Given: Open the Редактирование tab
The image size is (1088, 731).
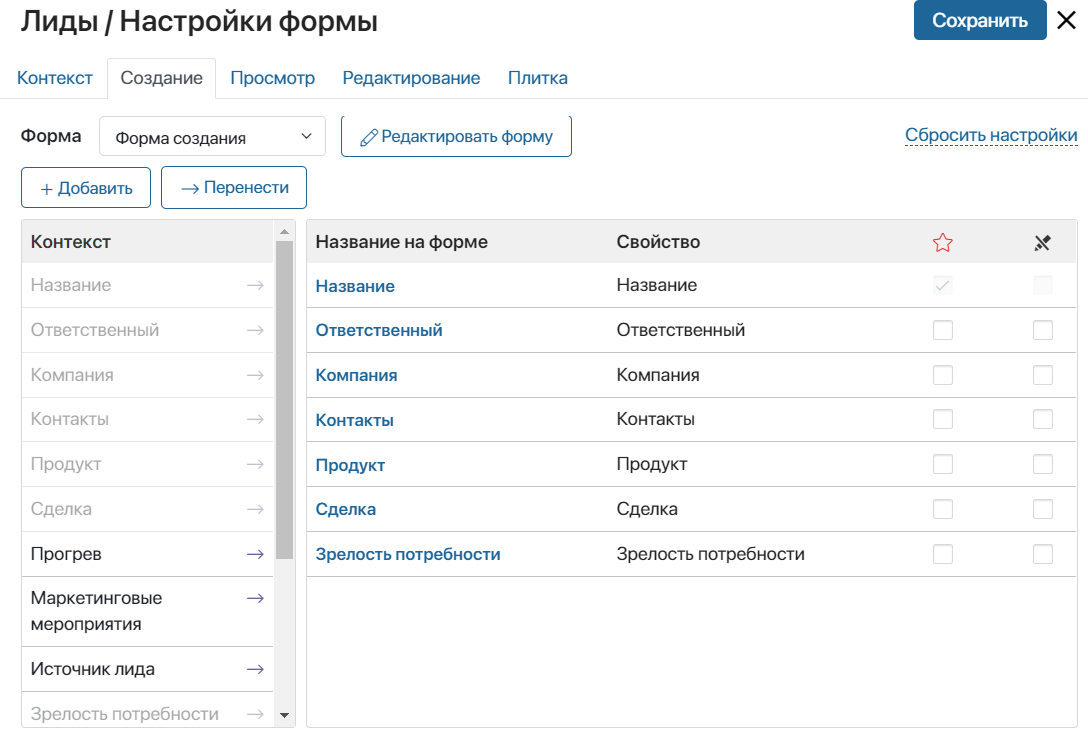Looking at the screenshot, I should click(x=411, y=78).
